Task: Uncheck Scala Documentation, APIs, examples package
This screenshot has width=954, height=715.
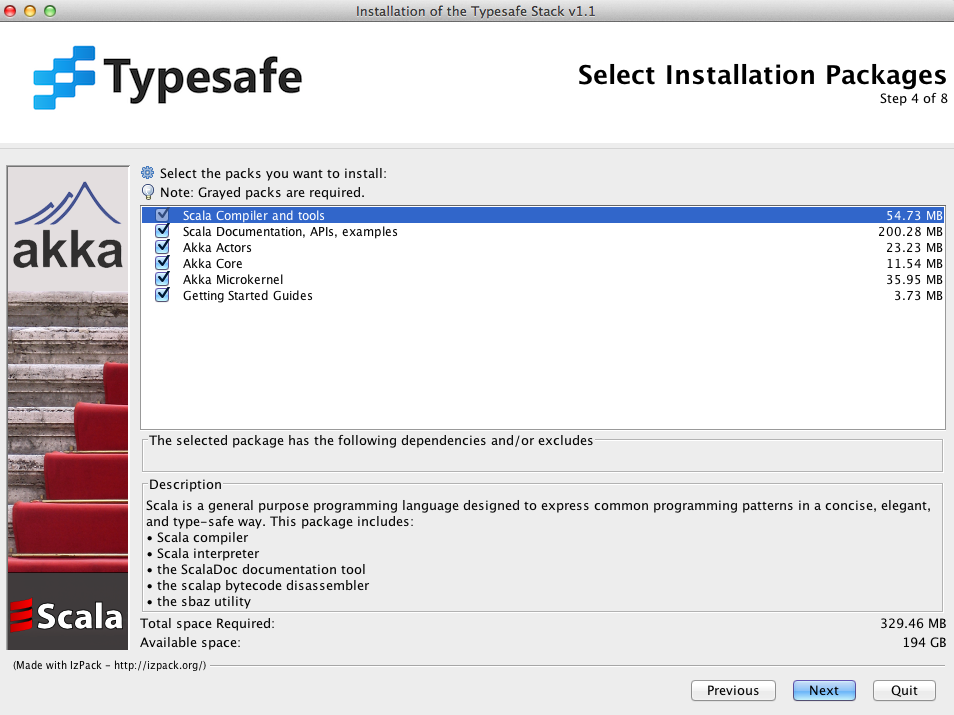Action: (162, 231)
